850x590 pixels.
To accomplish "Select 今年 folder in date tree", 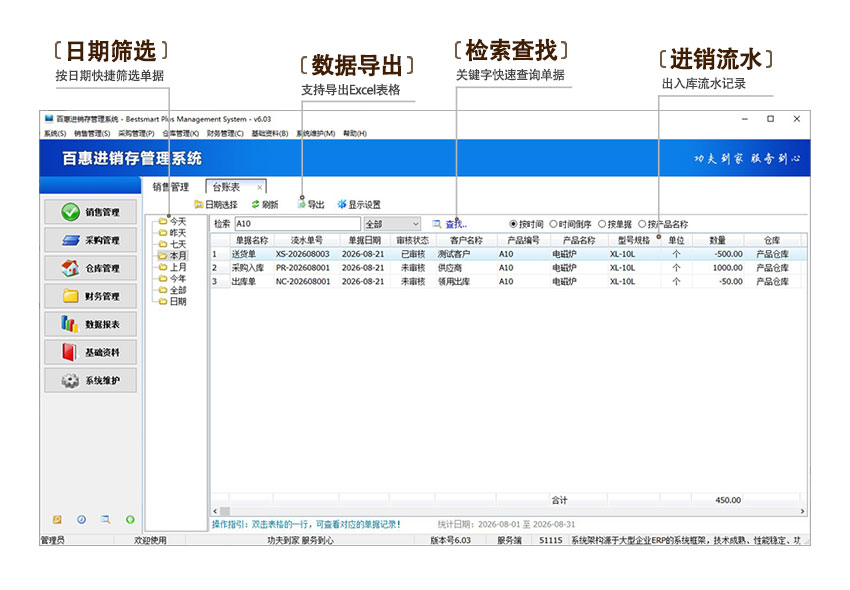I will click(x=172, y=278).
